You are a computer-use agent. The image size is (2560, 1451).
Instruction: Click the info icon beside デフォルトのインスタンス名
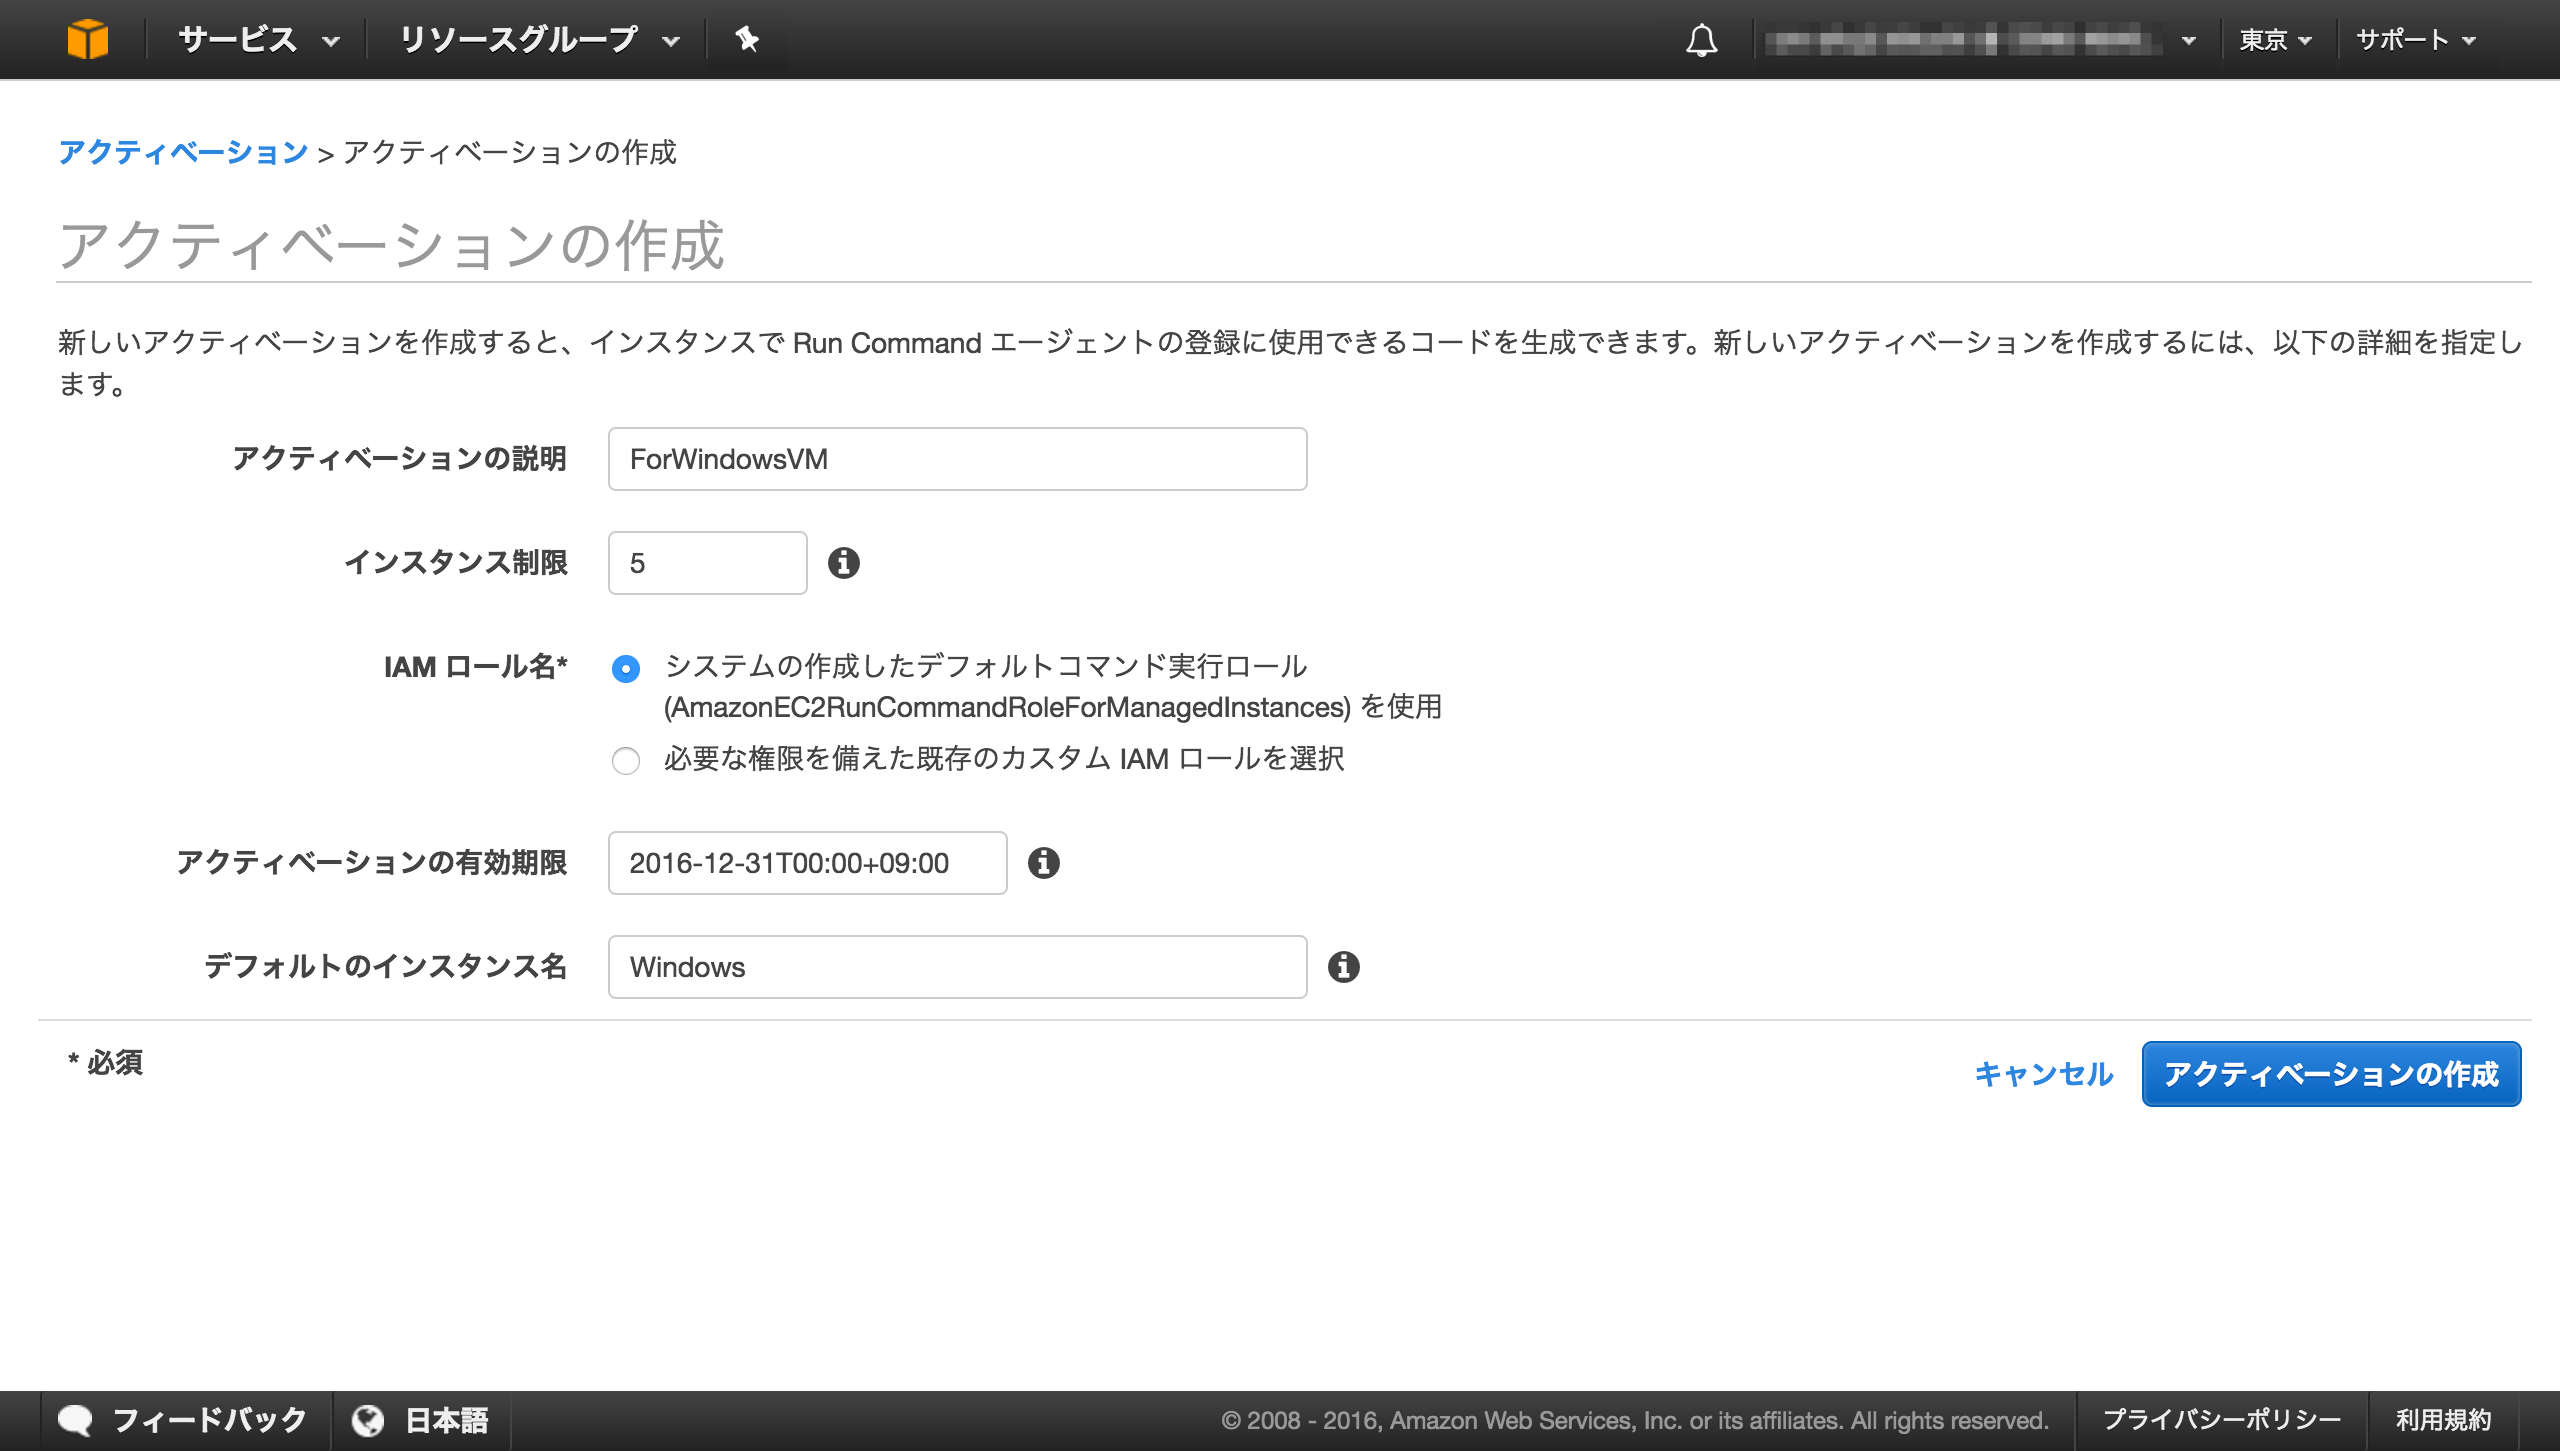click(x=1345, y=966)
